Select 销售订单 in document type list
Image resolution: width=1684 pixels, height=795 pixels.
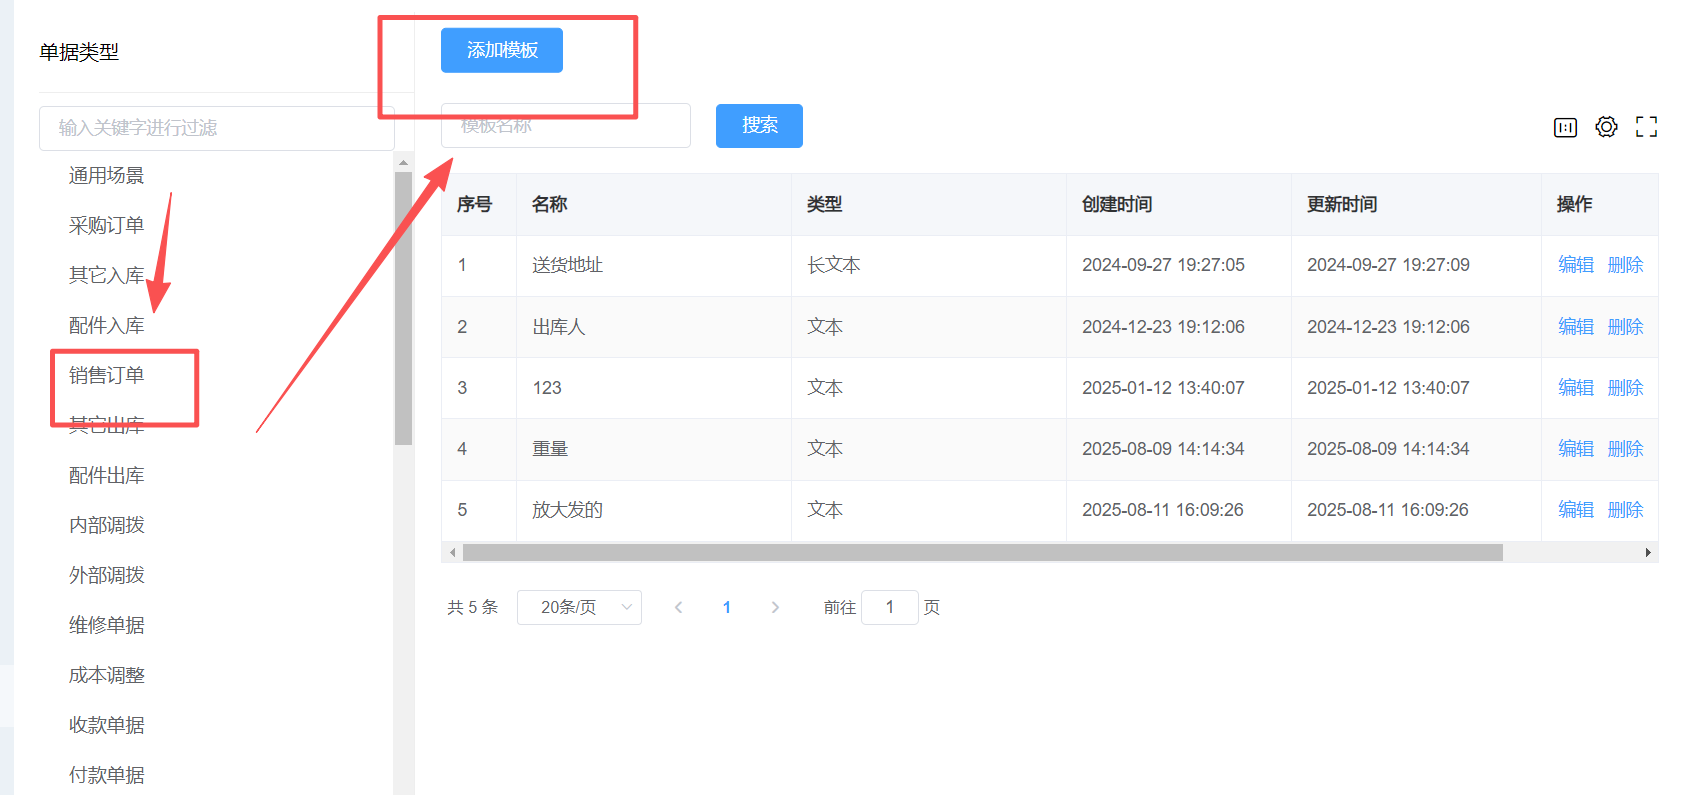click(107, 375)
